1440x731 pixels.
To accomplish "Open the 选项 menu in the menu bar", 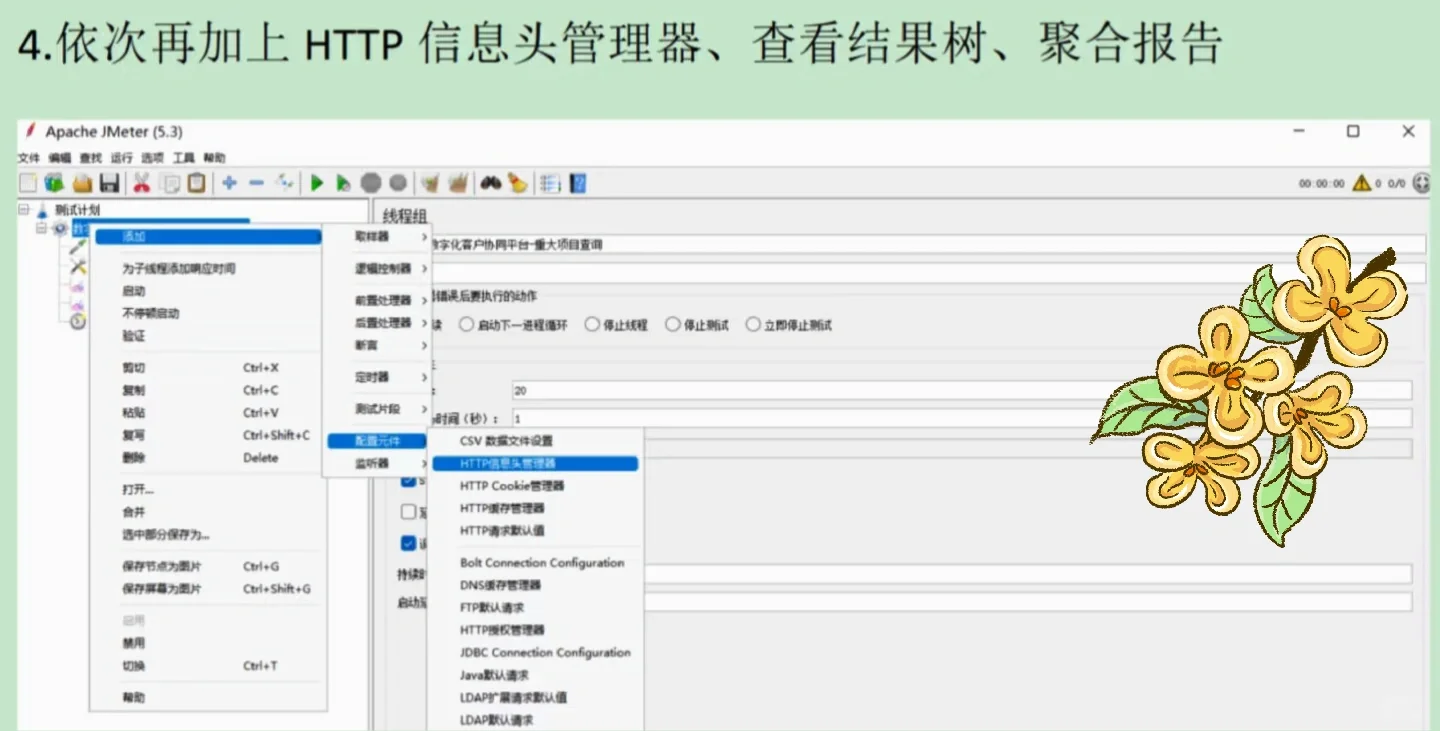I will pos(152,158).
